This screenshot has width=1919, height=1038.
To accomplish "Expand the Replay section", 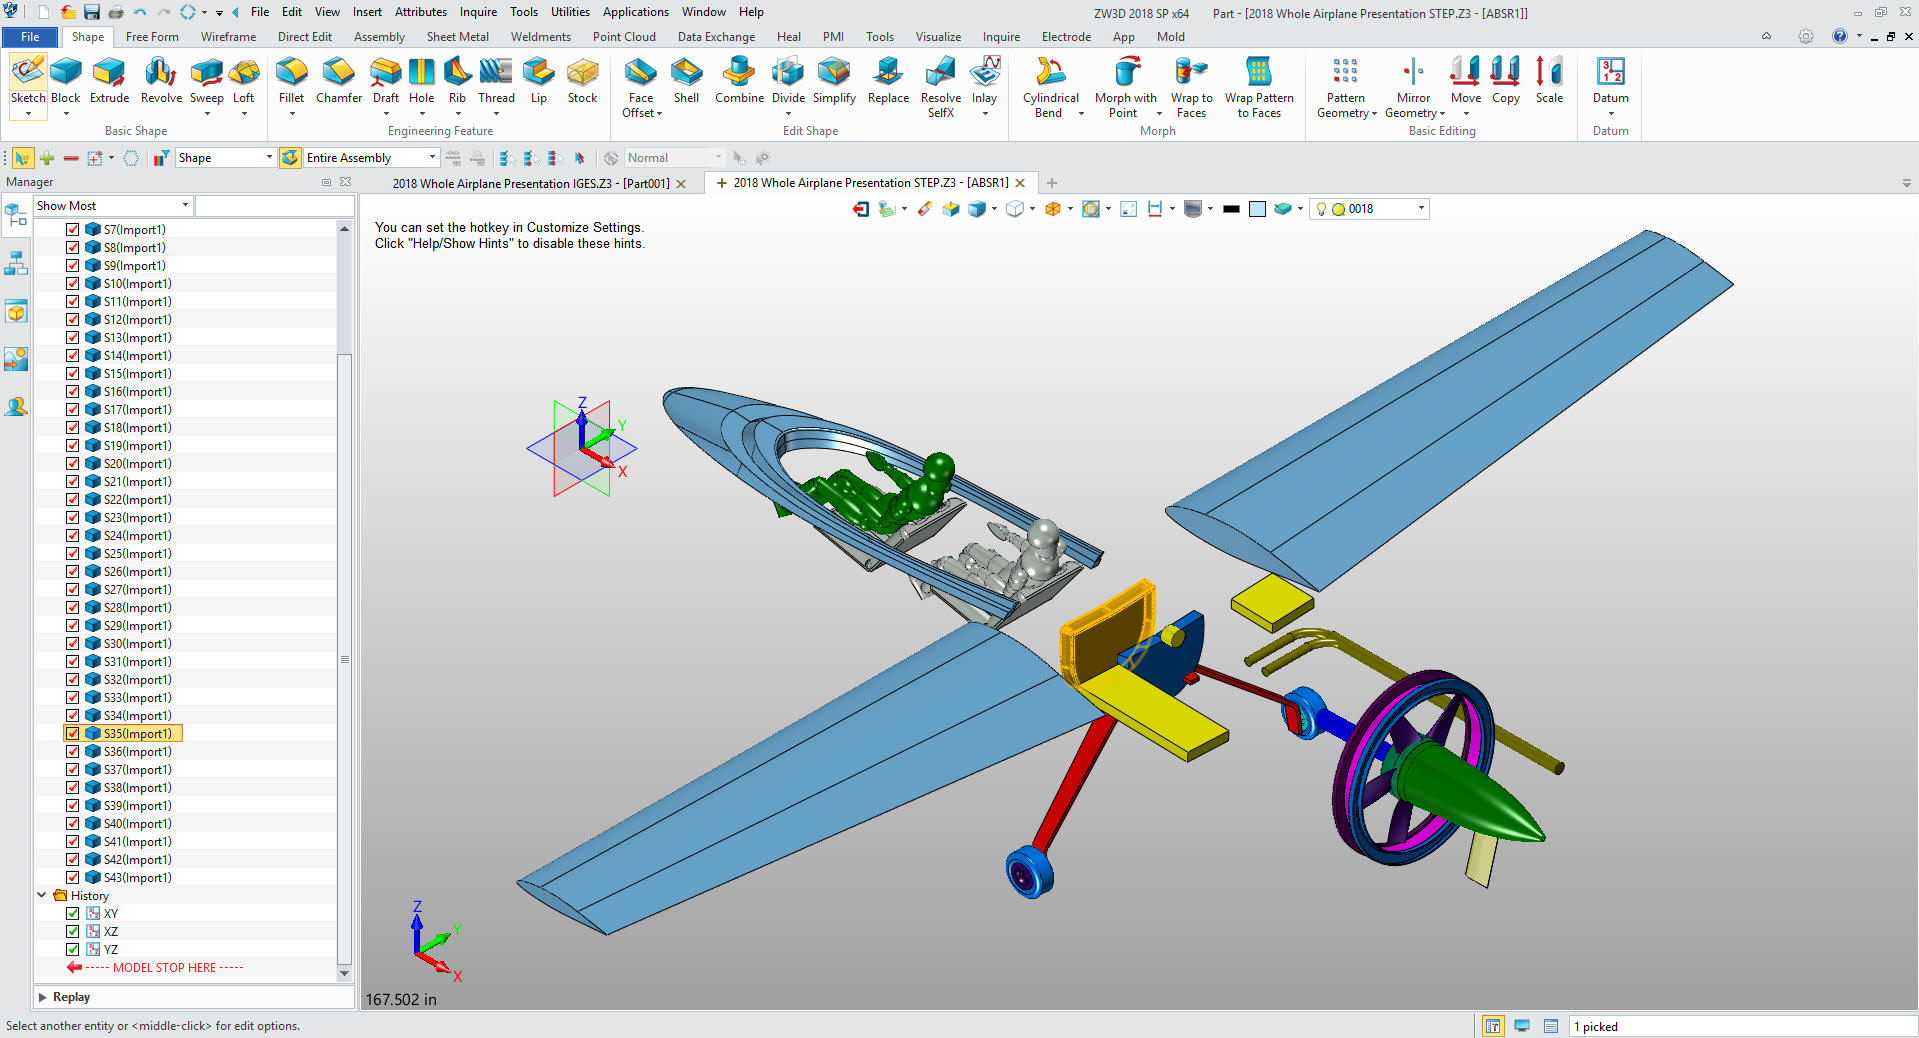I will click(x=43, y=997).
